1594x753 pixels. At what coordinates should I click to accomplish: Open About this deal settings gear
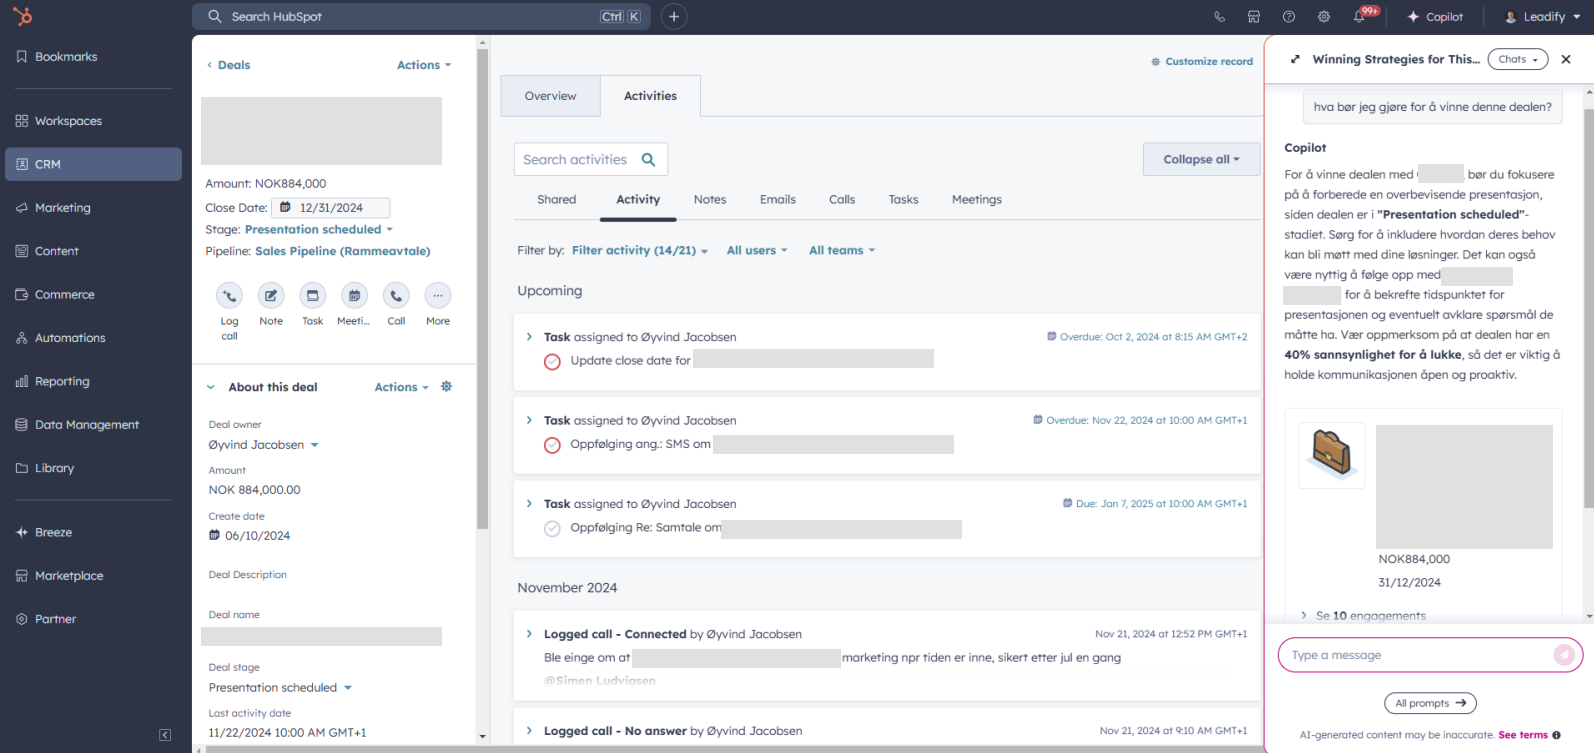[x=447, y=386]
